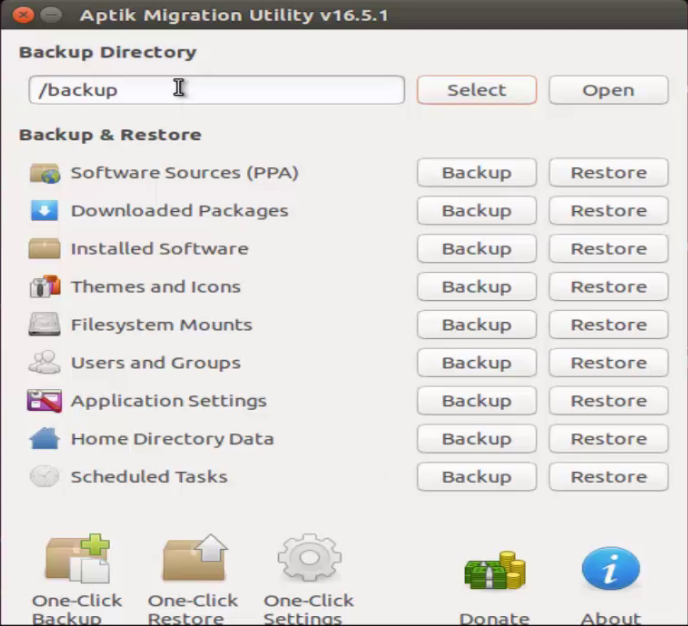Click the Select backup directory button
The height and width of the screenshot is (626, 688).
(477, 90)
